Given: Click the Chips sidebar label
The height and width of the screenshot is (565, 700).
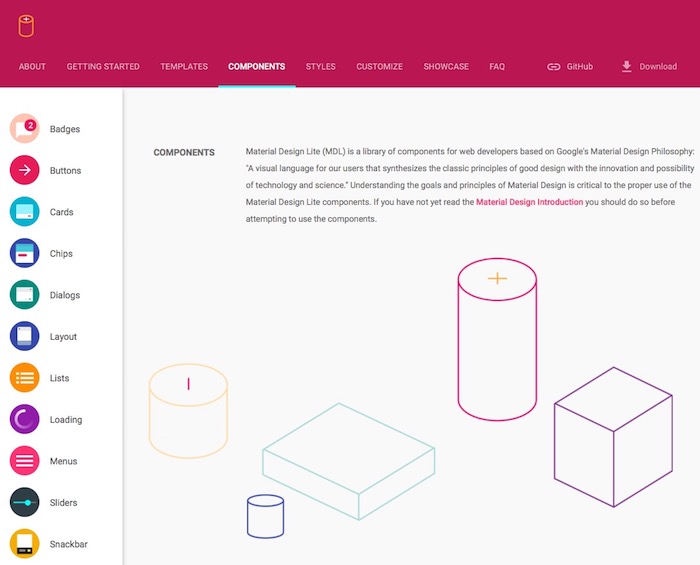Looking at the screenshot, I should tap(61, 253).
